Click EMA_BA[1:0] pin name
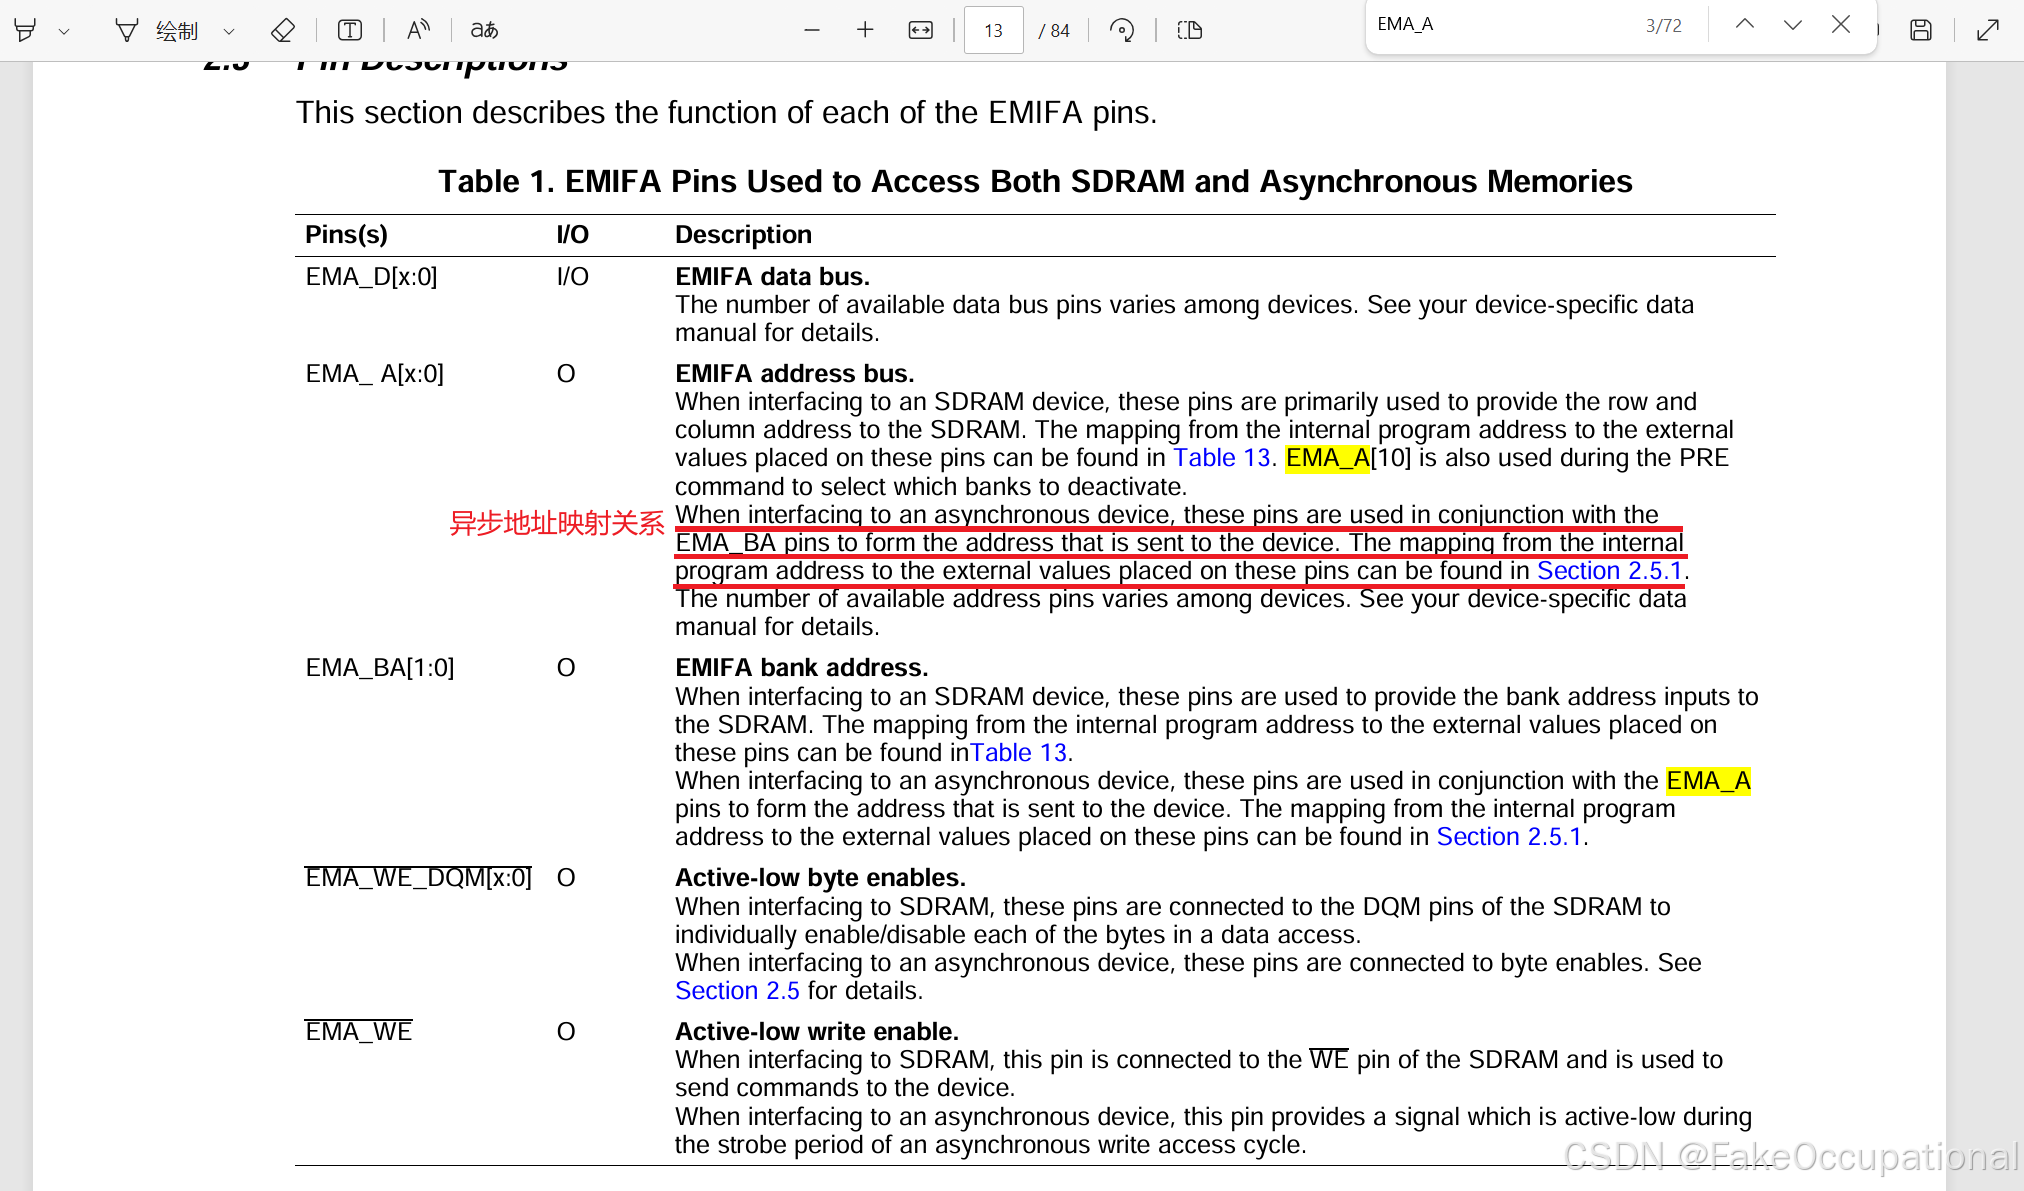 click(379, 668)
